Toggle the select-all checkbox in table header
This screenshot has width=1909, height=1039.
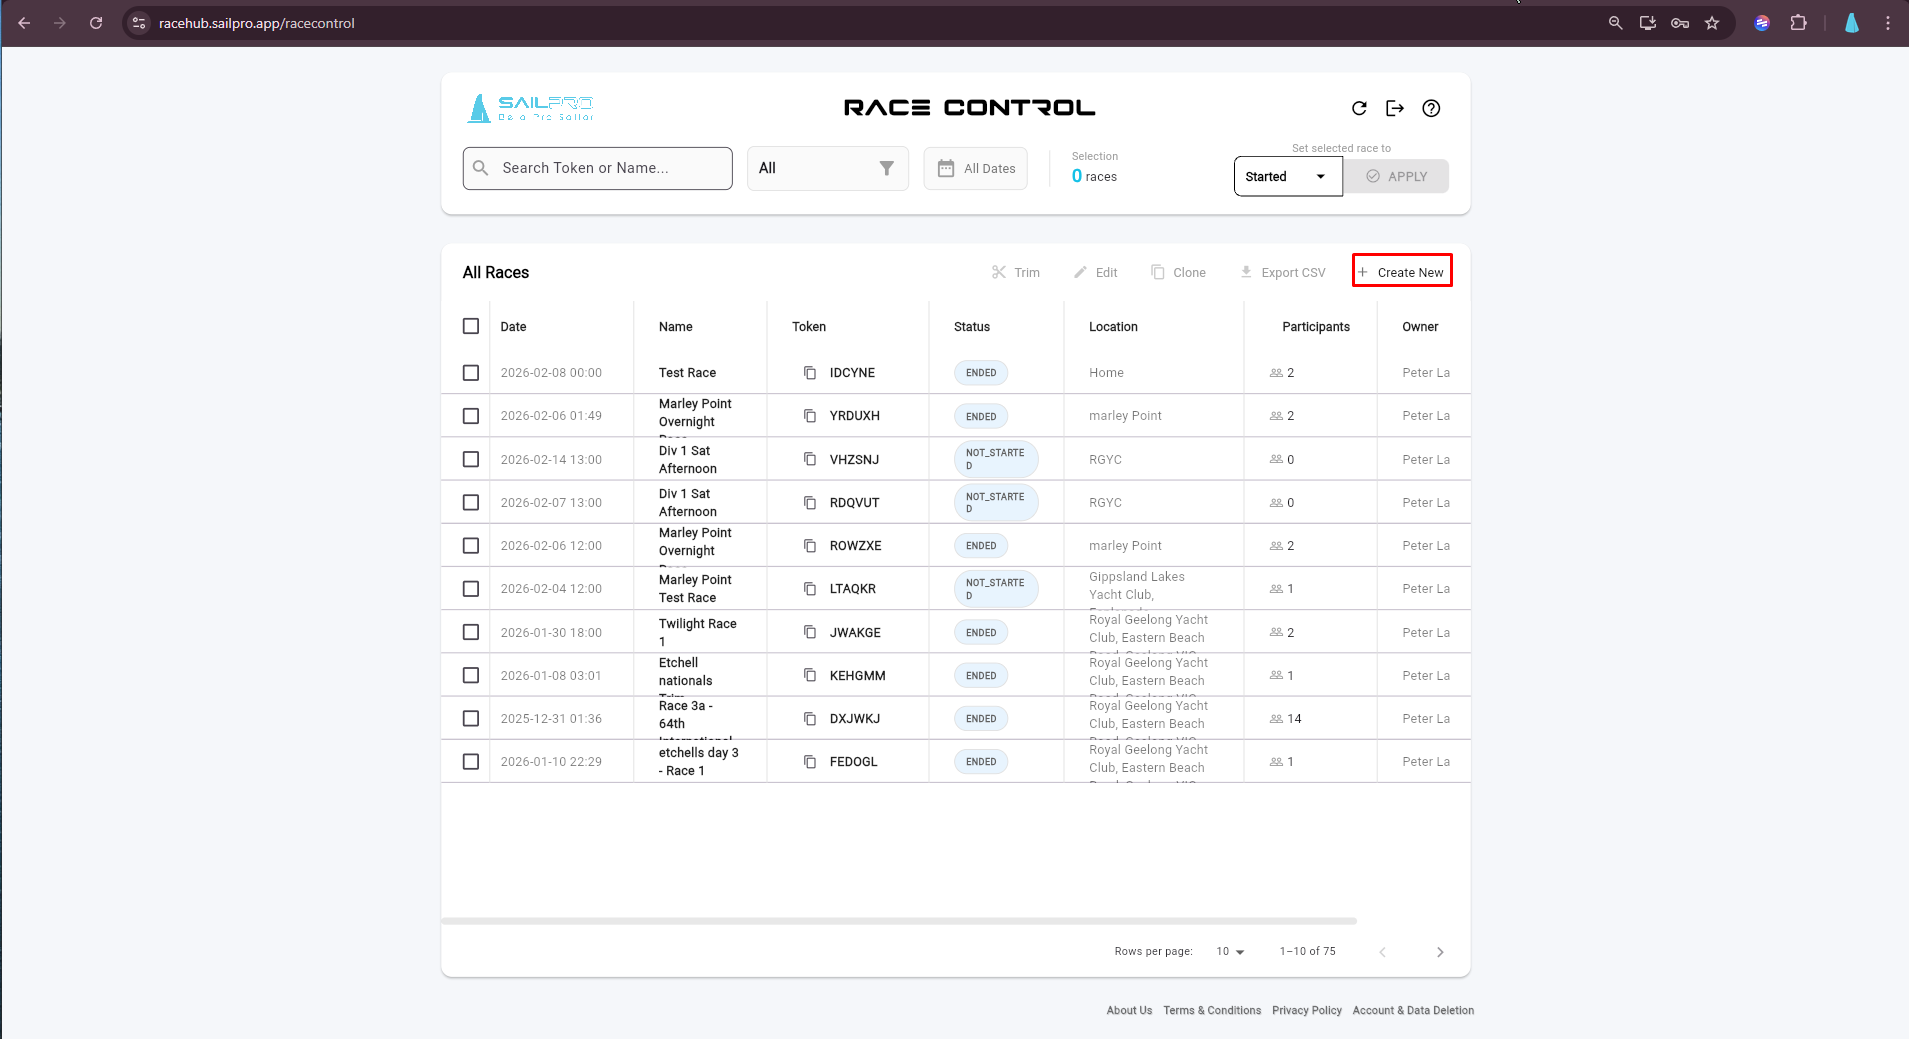(x=471, y=326)
